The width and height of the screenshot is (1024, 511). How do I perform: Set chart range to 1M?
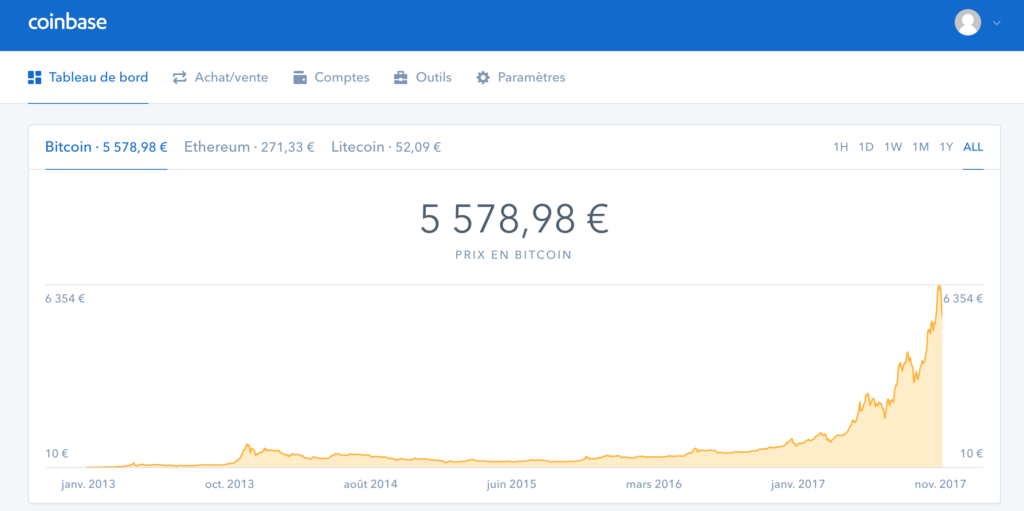click(x=920, y=148)
